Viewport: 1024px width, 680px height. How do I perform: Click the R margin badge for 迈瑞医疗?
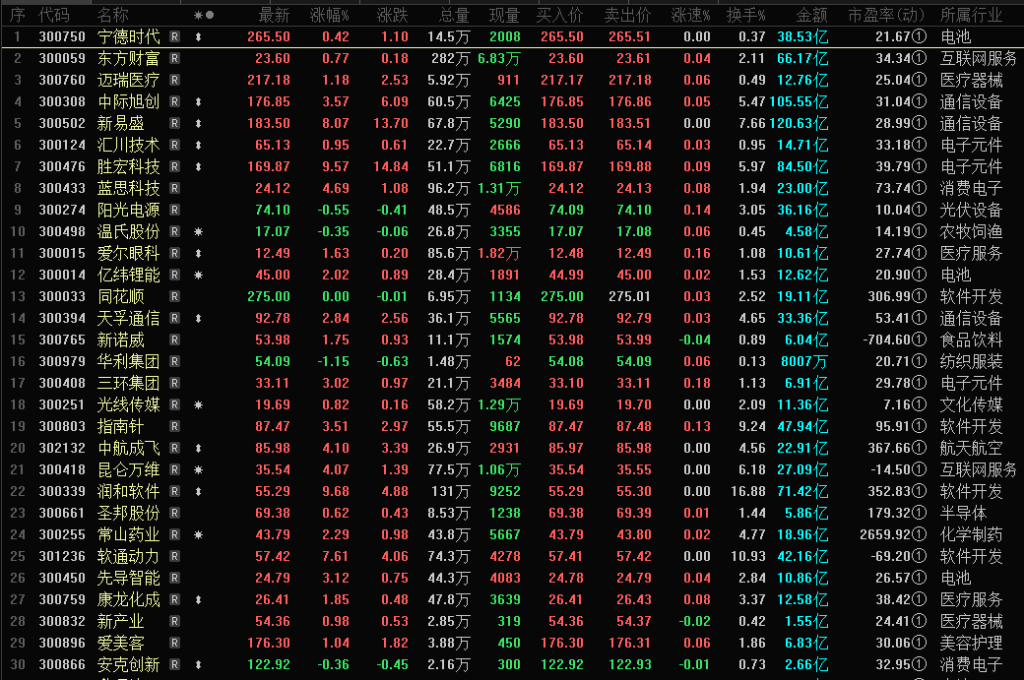174,80
